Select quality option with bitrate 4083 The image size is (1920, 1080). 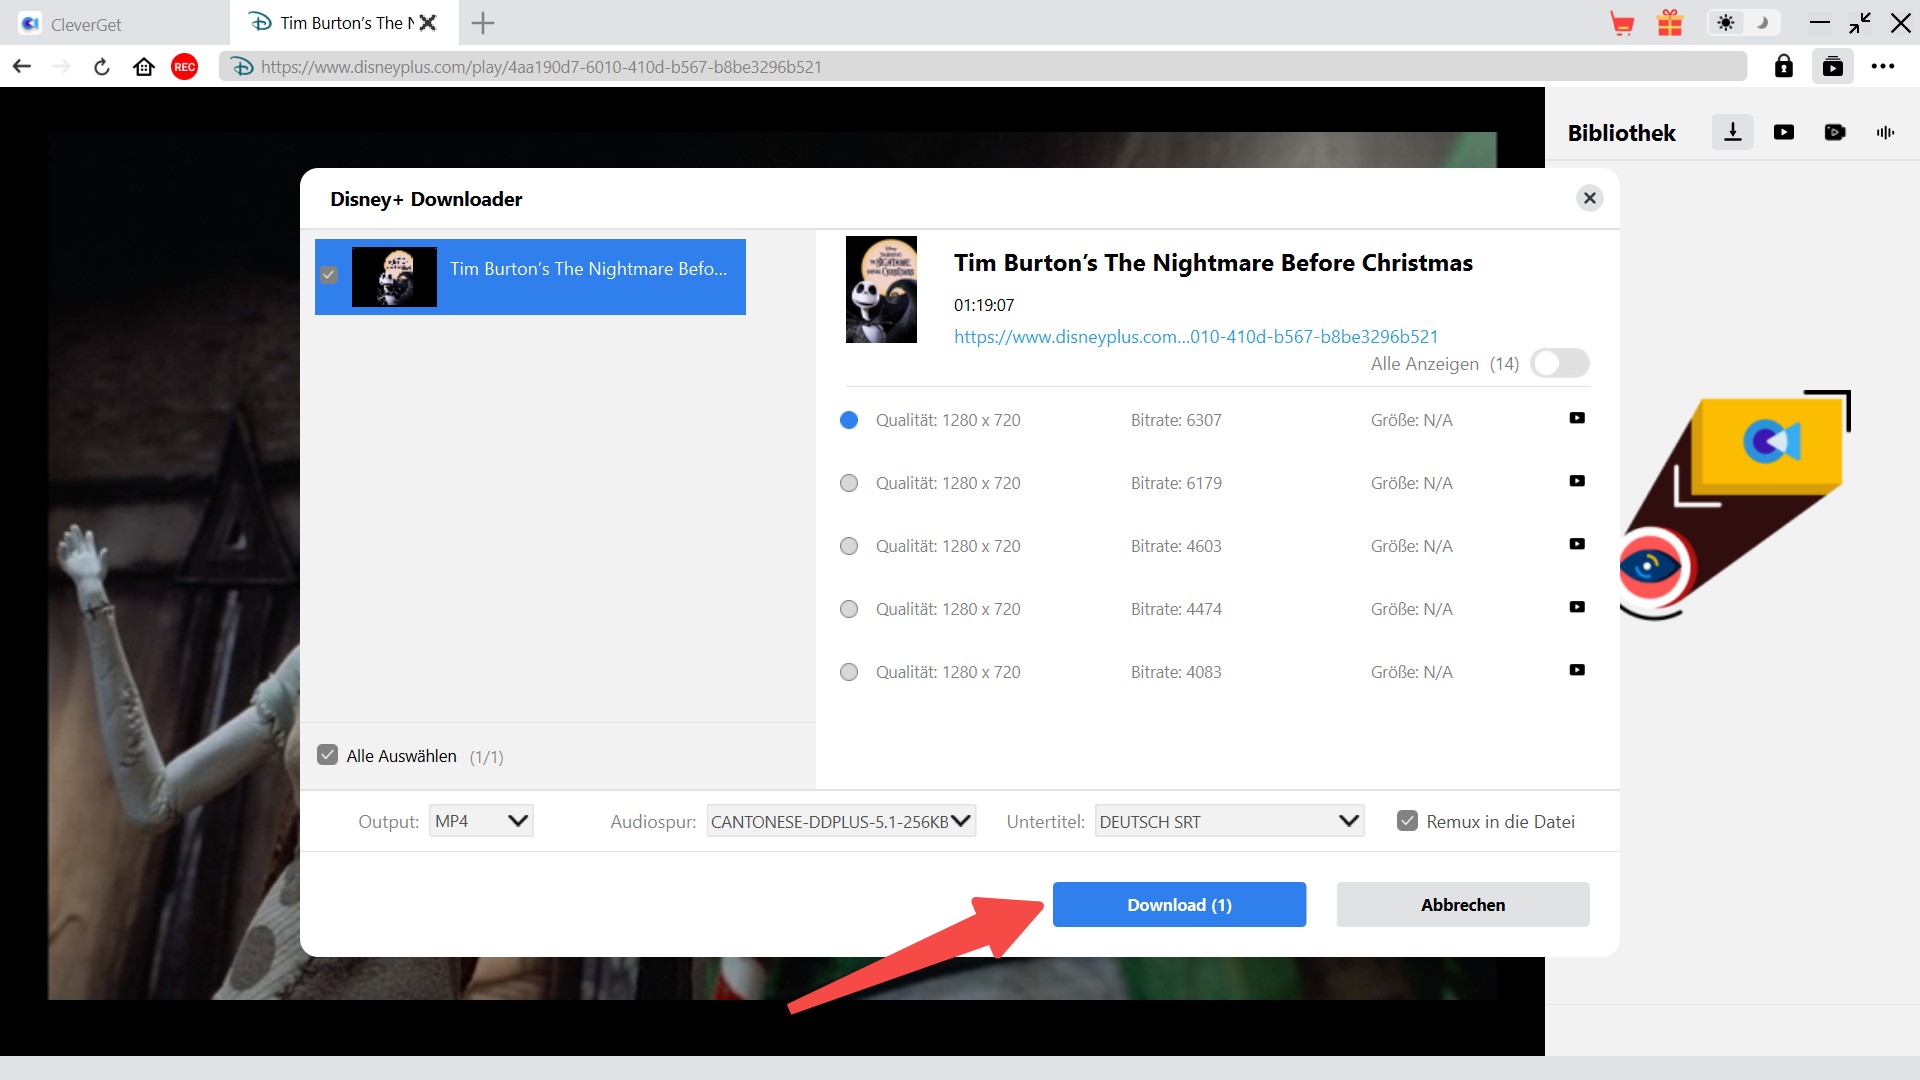click(849, 672)
